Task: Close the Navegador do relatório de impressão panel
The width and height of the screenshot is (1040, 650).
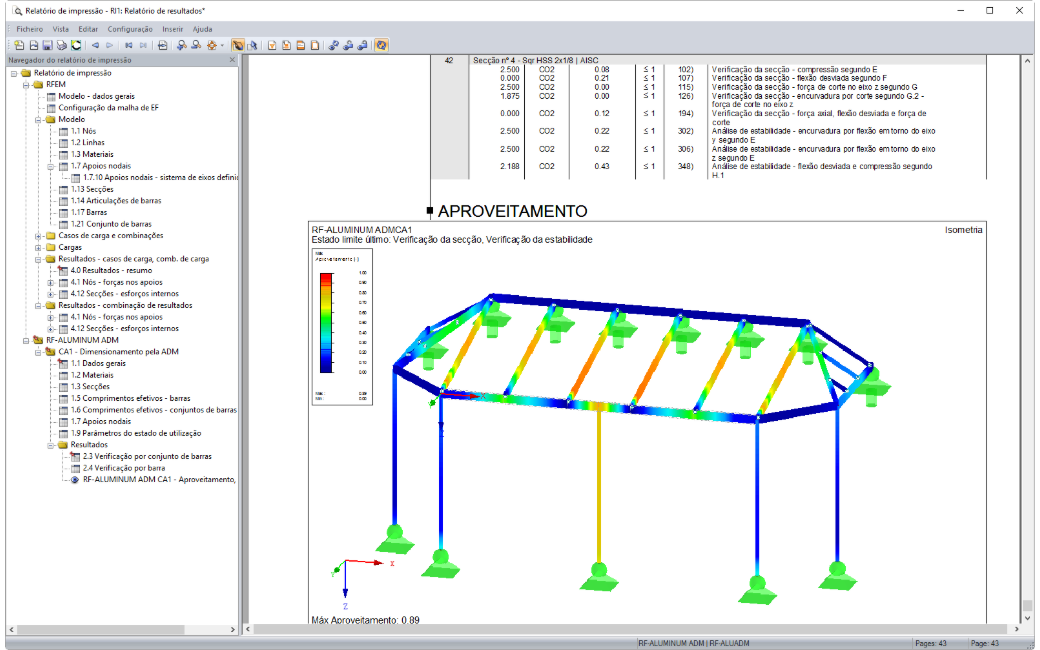Action: point(232,60)
